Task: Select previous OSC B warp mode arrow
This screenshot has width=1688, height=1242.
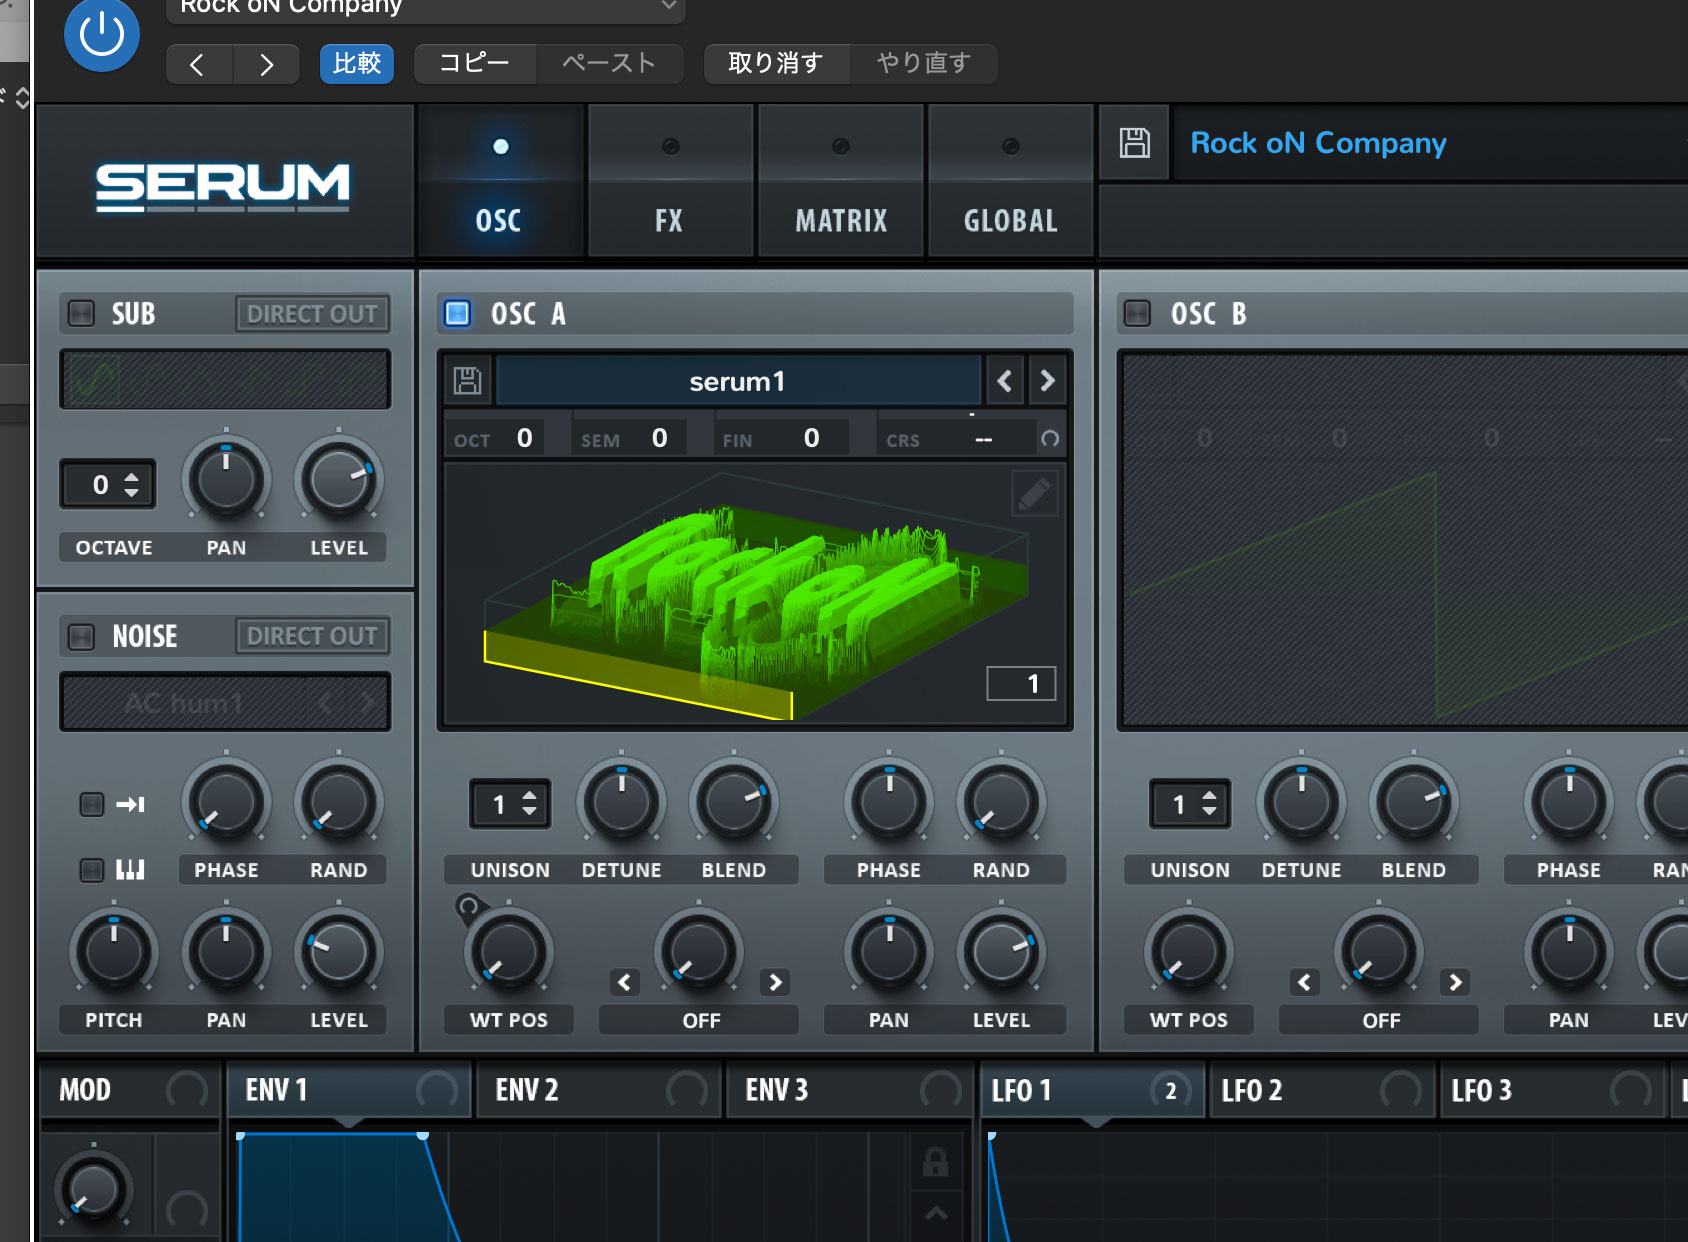Action: click(1304, 982)
